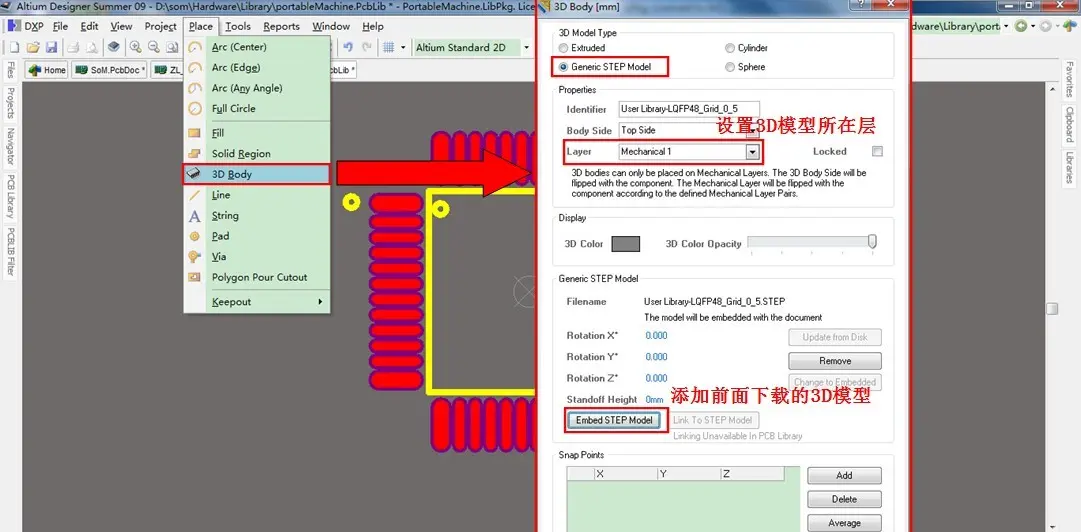Image resolution: width=1081 pixels, height=532 pixels.
Task: Select the Extruded model type radio
Action: click(564, 48)
